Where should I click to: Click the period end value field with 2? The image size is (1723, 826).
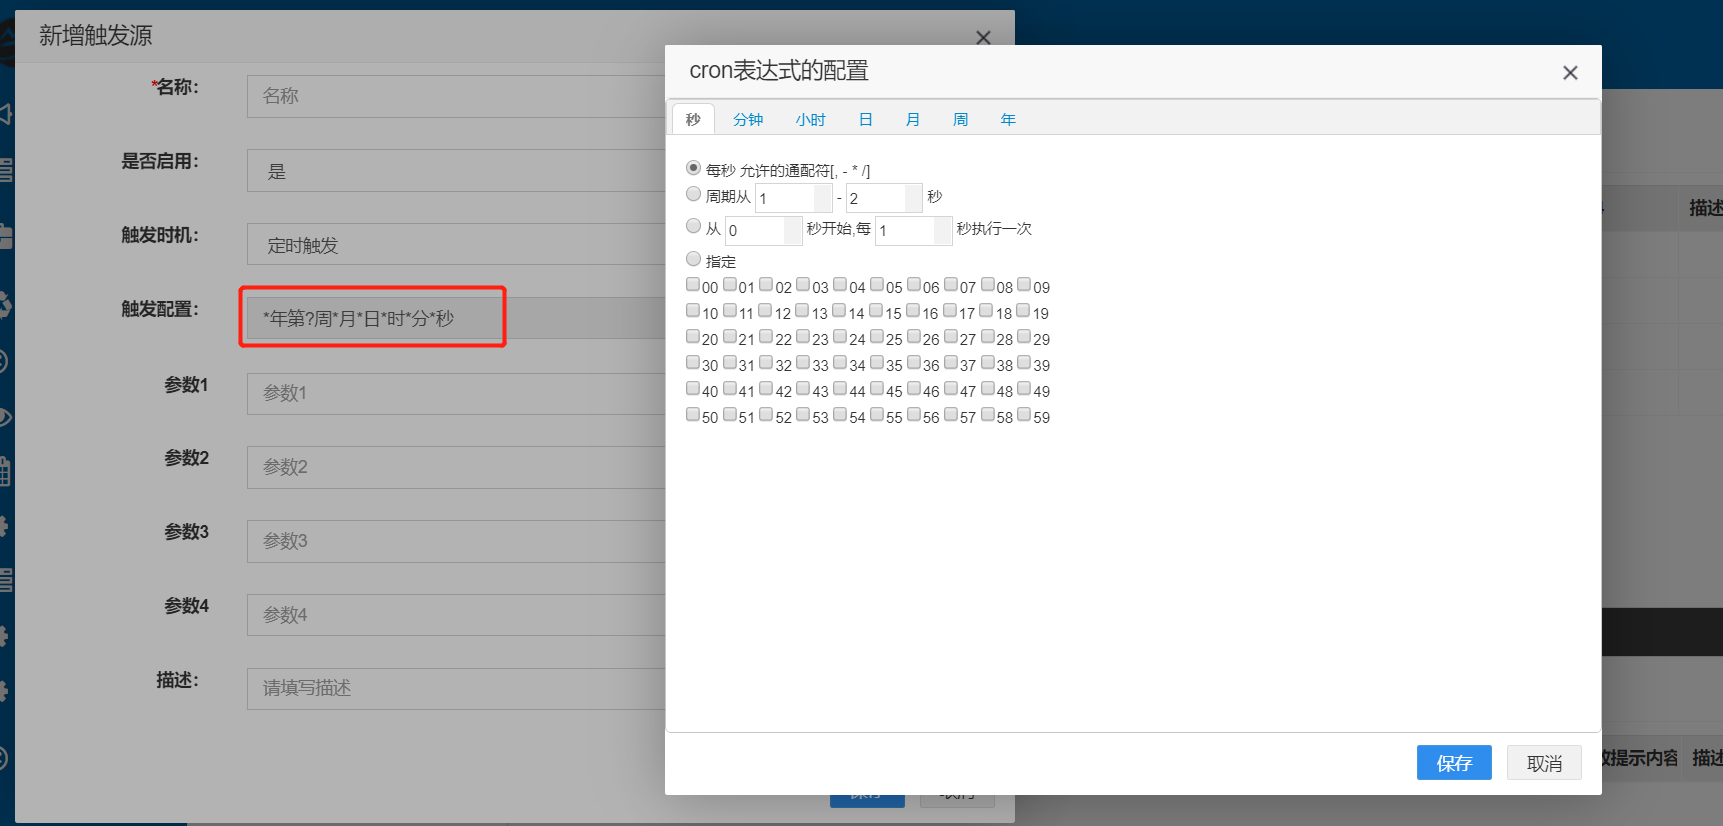click(884, 198)
